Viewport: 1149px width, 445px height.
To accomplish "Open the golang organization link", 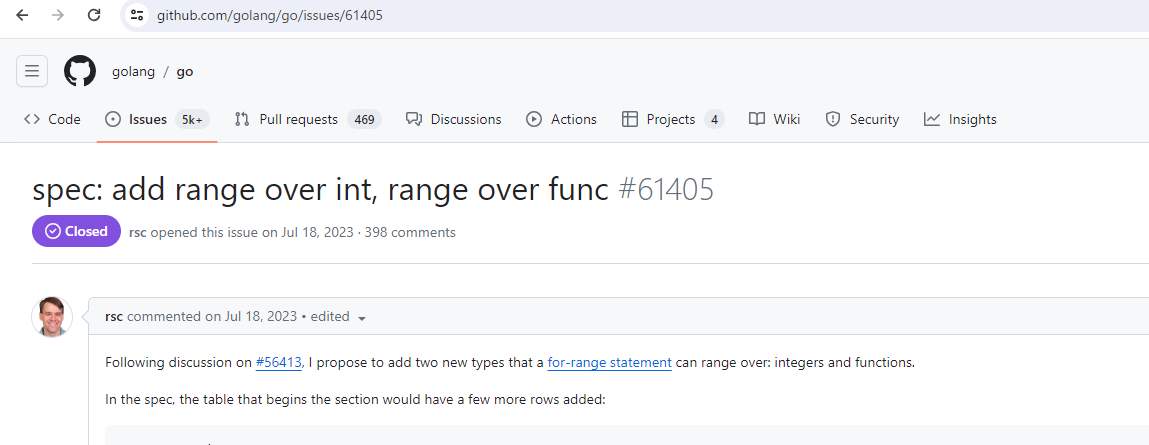I will [x=133, y=72].
